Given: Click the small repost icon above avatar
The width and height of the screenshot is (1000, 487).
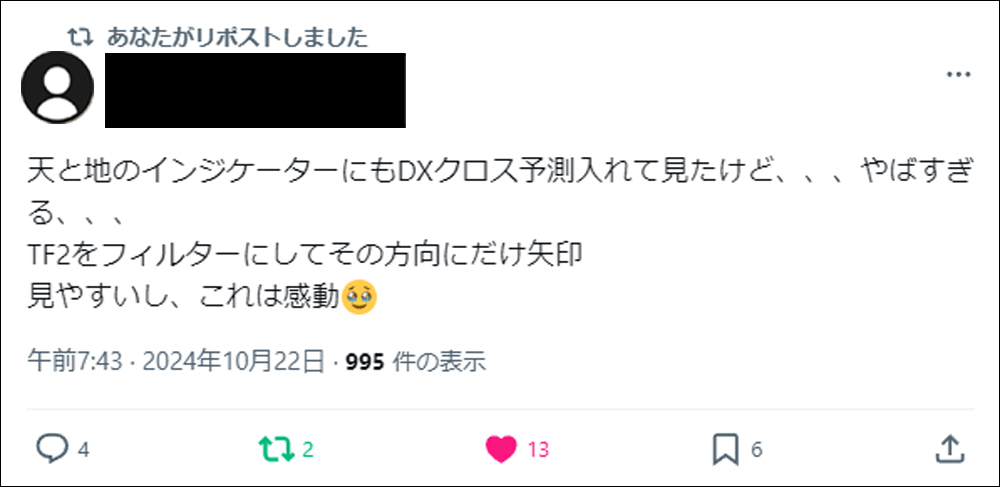Looking at the screenshot, I should pos(80,38).
